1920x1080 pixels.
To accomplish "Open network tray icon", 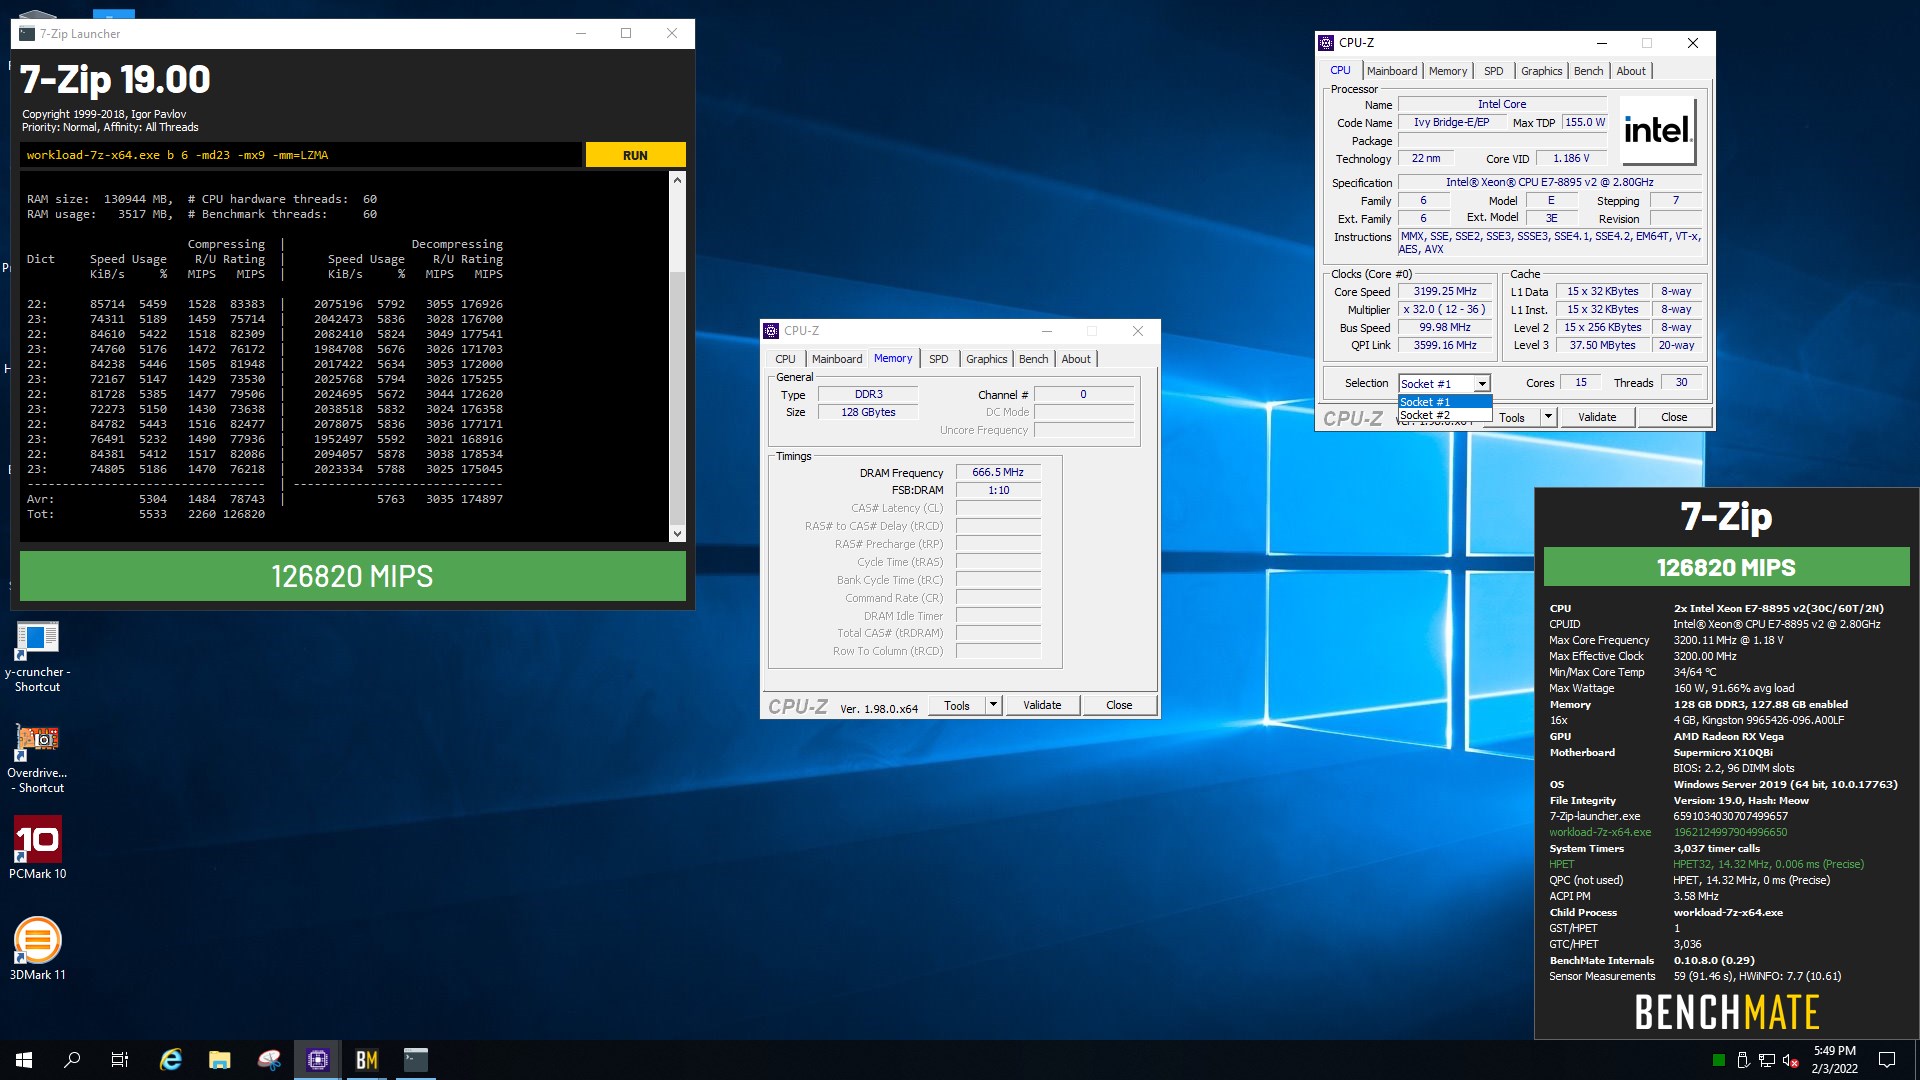I will pos(1767,1060).
